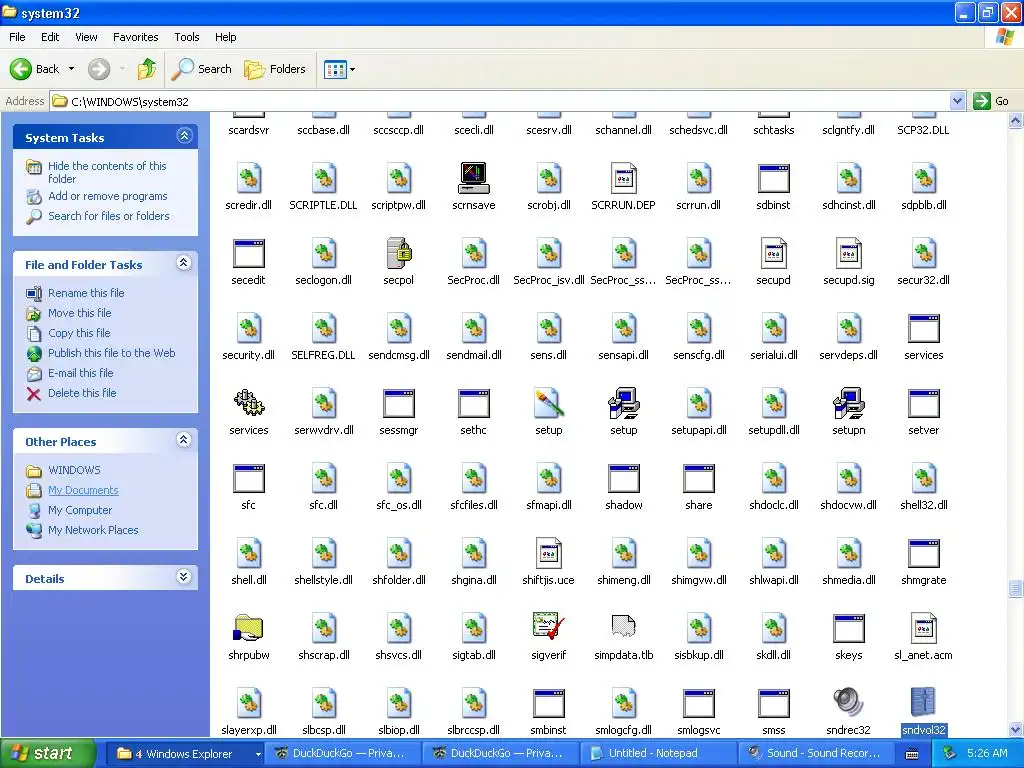1024x768 pixels.
Task: Select the sfc.dll file icon
Action: point(324,478)
